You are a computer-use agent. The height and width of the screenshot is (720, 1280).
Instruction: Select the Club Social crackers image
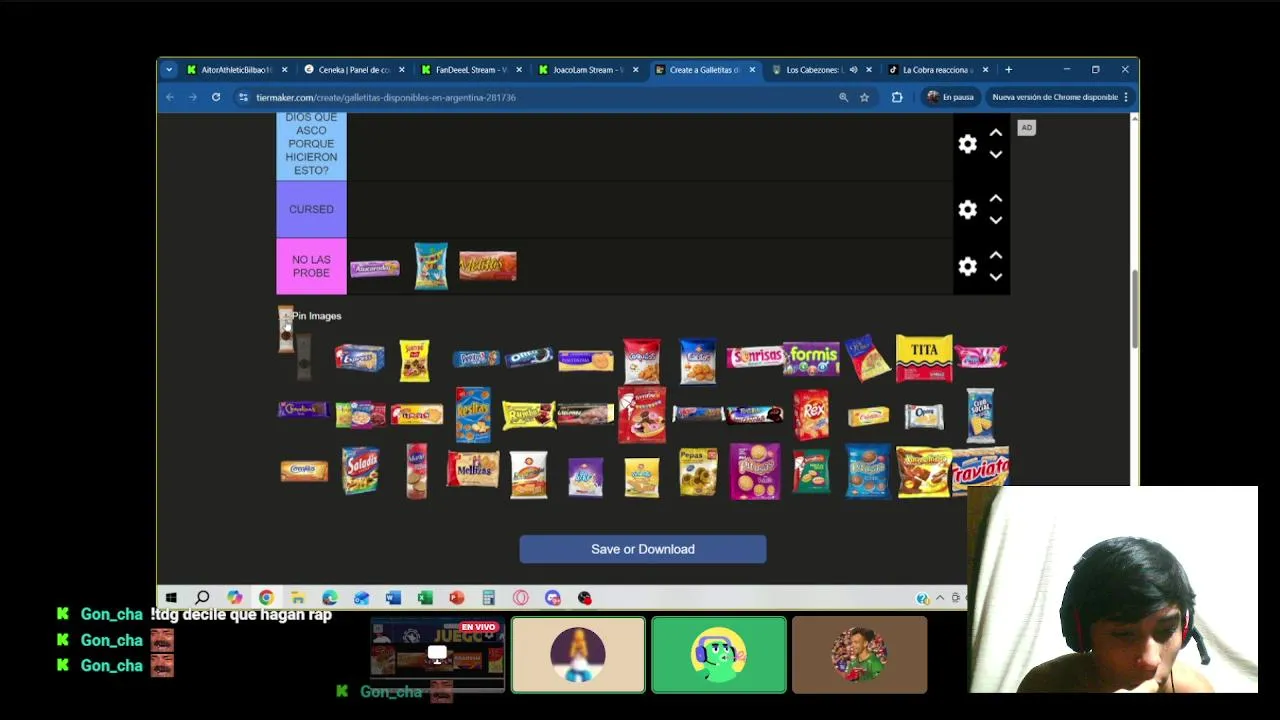[980, 414]
